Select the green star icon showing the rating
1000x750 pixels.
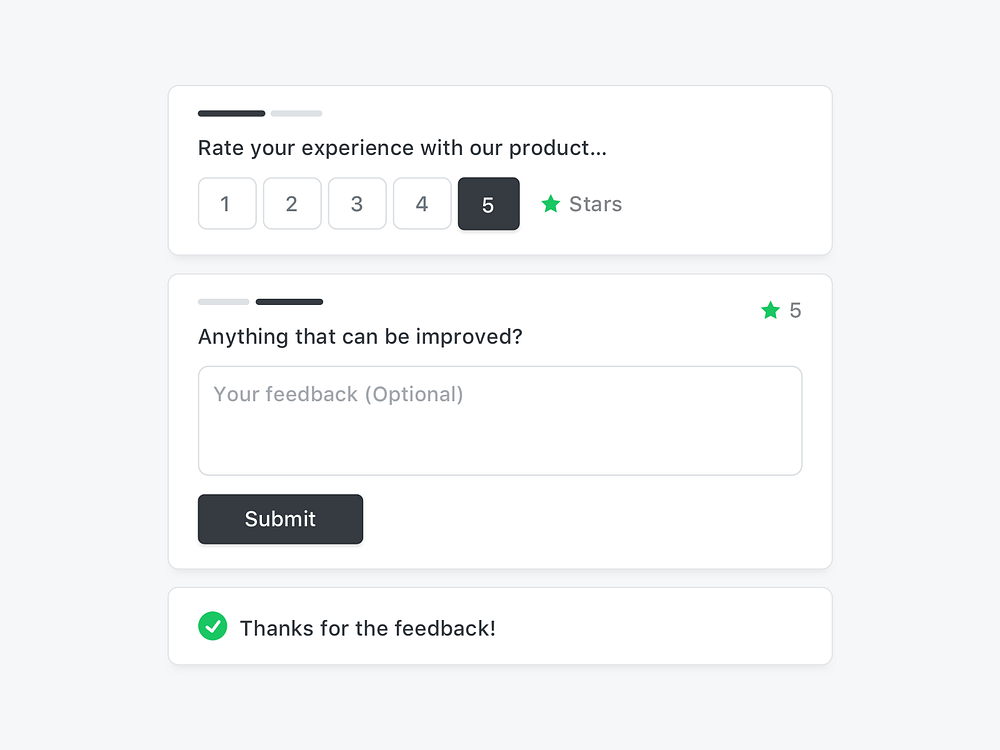click(769, 310)
